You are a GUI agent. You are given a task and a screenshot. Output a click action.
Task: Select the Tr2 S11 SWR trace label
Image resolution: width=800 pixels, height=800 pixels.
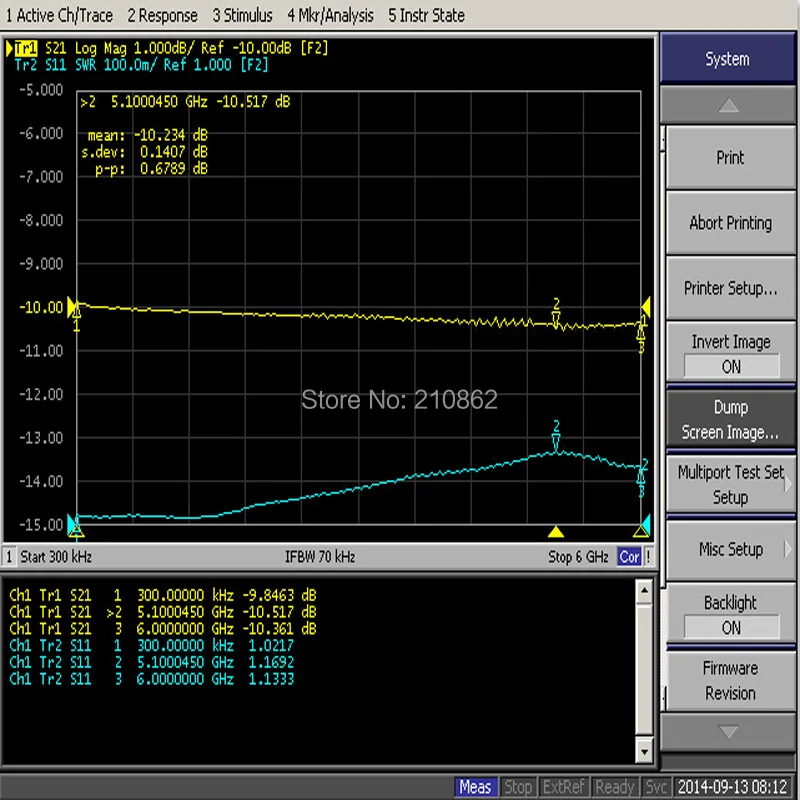[x=141, y=65]
